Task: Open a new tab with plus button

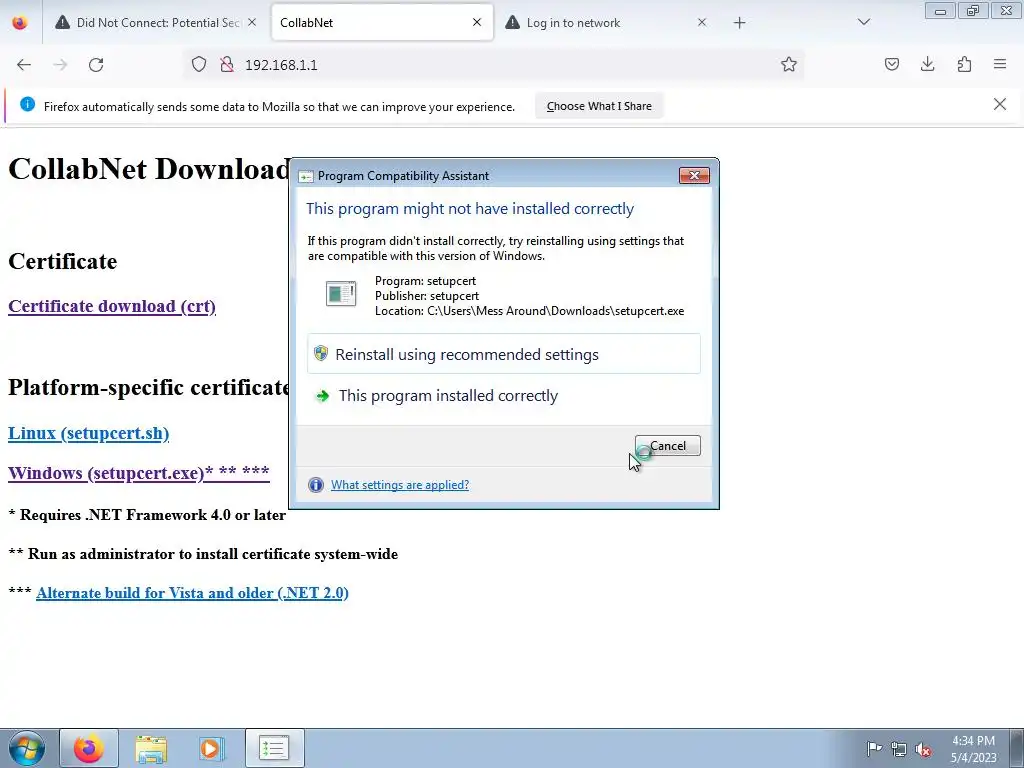Action: (739, 23)
